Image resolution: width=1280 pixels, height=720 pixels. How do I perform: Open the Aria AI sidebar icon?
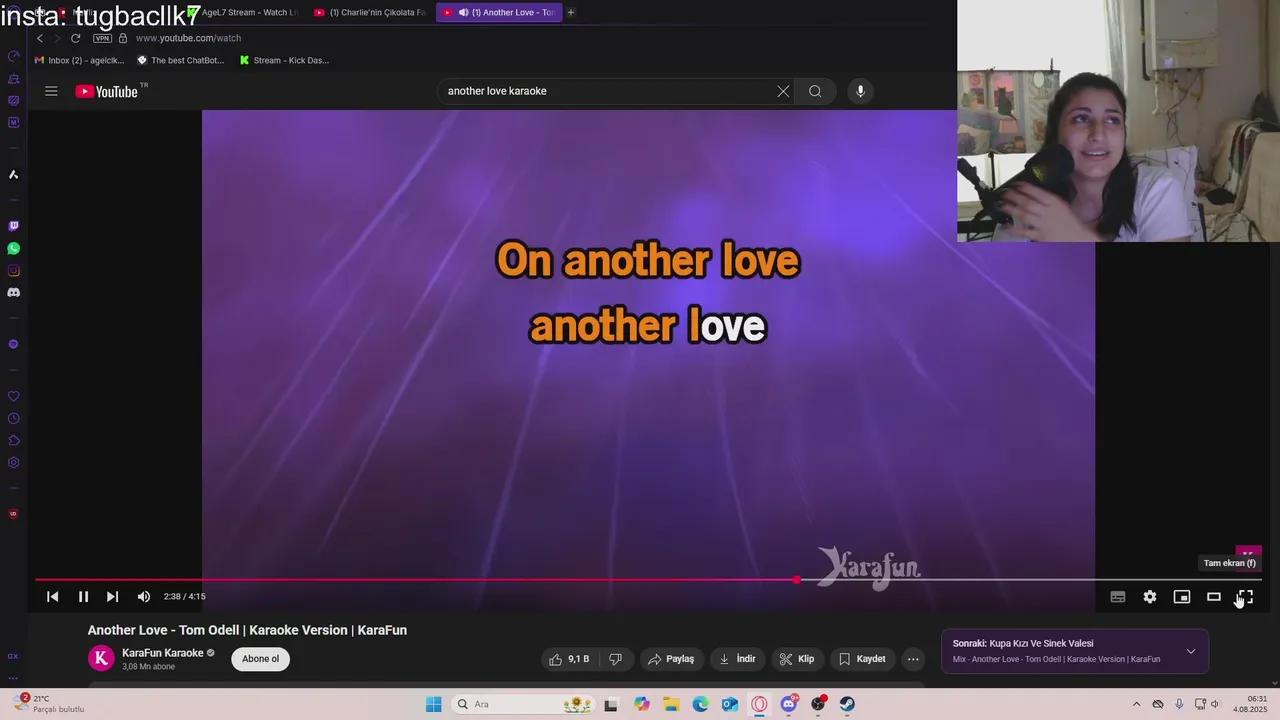(x=14, y=174)
